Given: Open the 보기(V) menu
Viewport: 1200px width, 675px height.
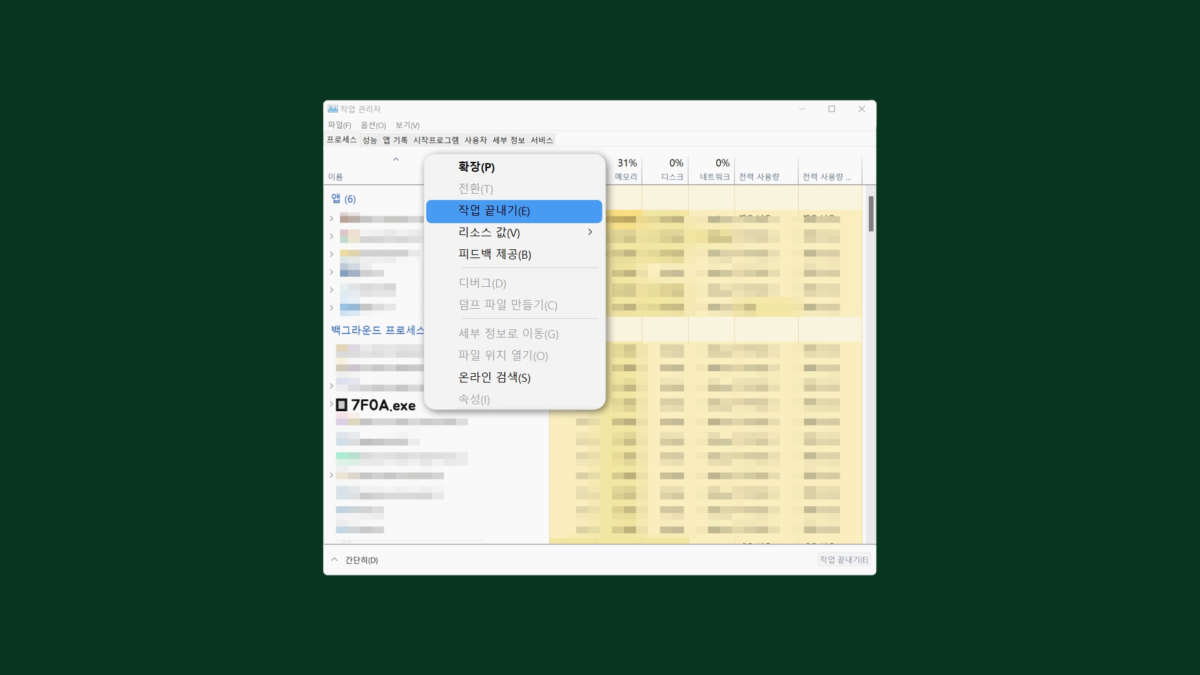Looking at the screenshot, I should (x=407, y=125).
